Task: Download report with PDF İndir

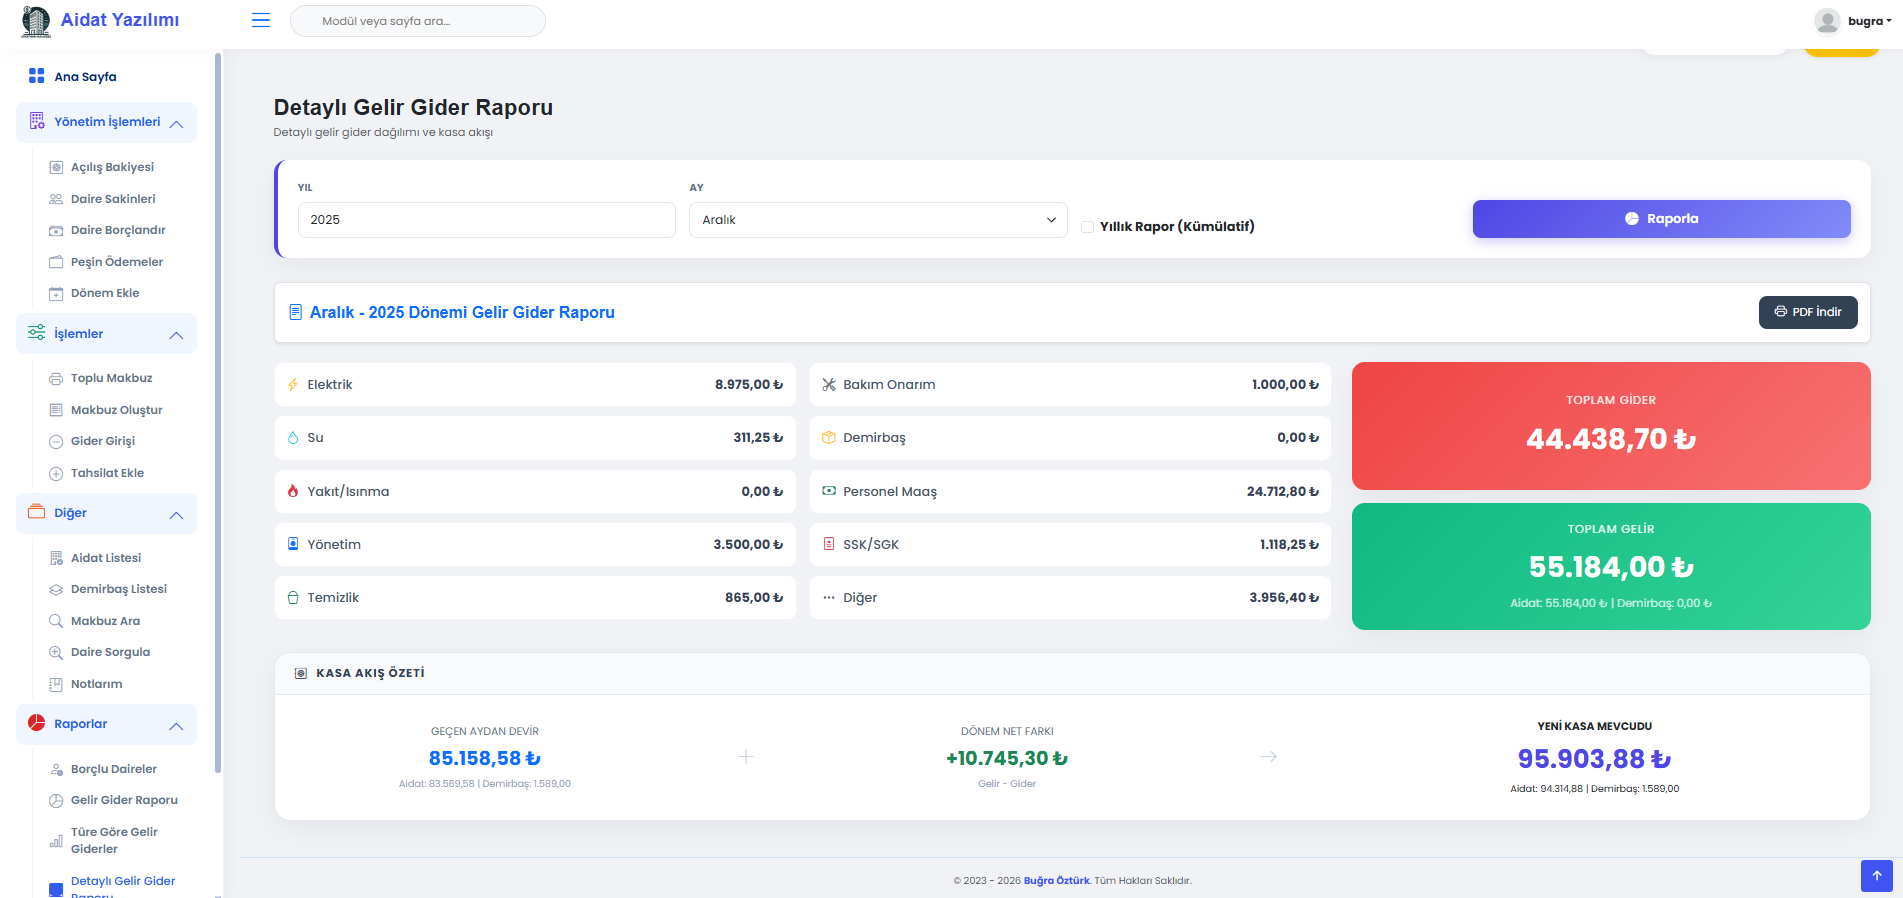Action: [x=1807, y=312]
